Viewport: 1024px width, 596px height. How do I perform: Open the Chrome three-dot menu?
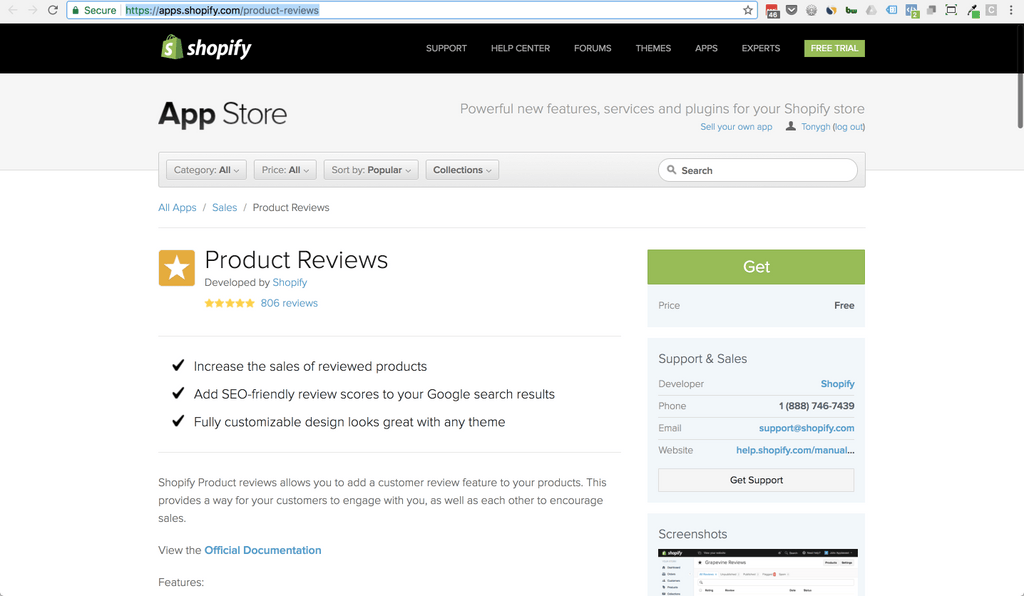tap(1011, 10)
